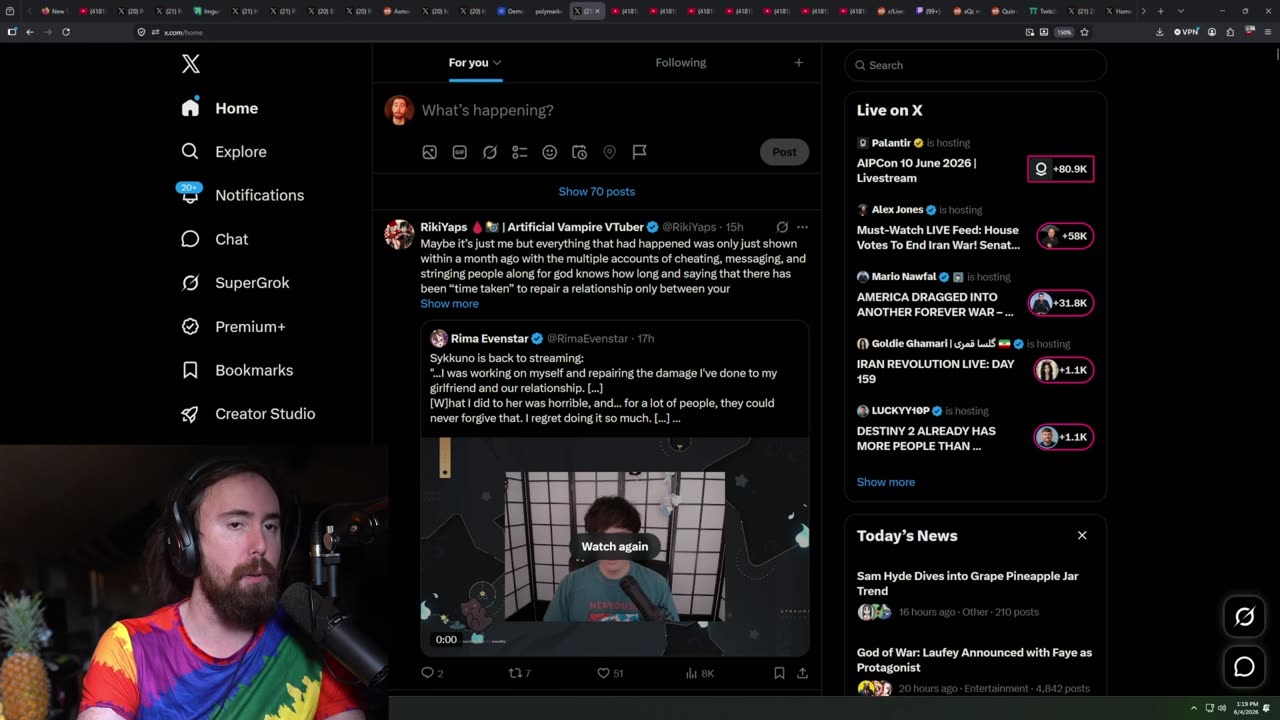Click browser back arrow

tap(29, 32)
